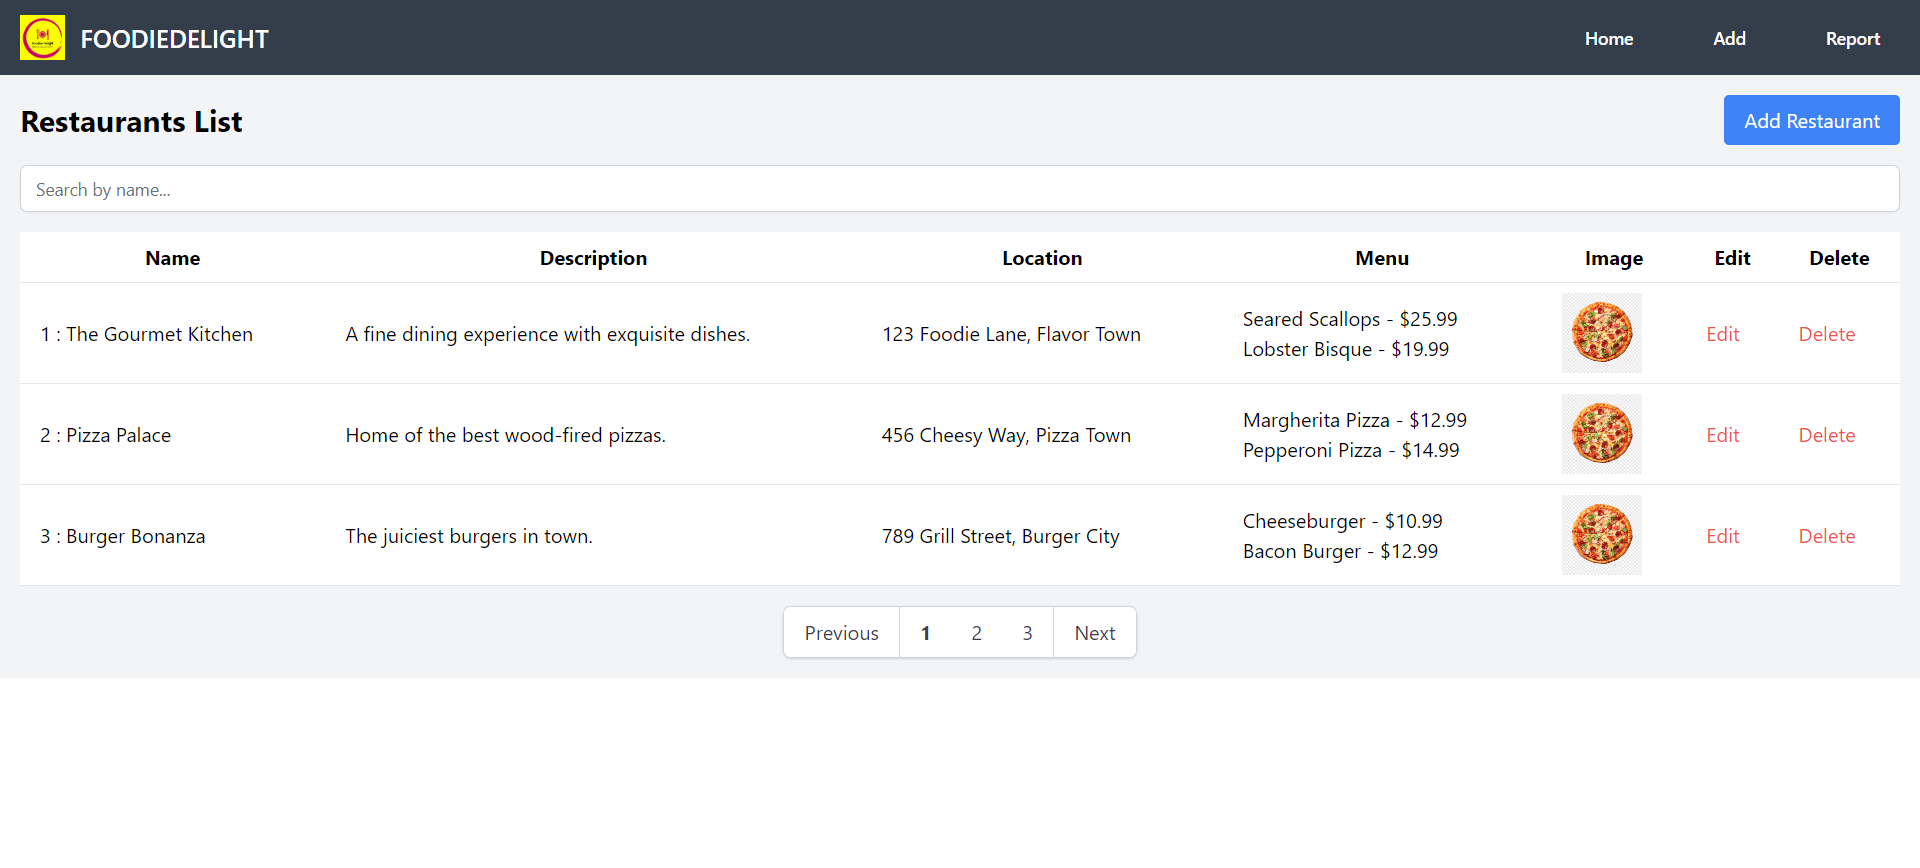1920x868 pixels.
Task: Click the Menu column header
Action: tap(1382, 258)
